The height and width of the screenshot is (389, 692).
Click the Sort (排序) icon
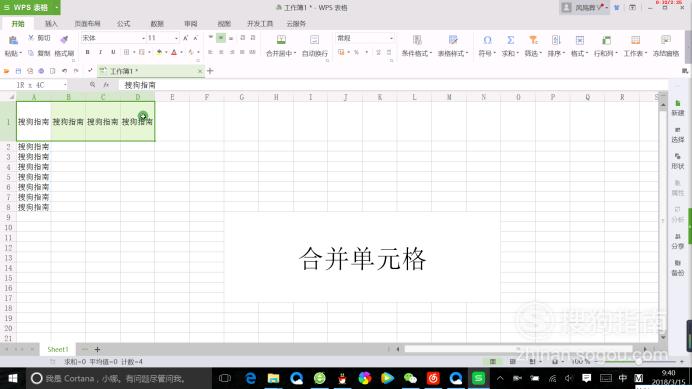[x=557, y=40]
